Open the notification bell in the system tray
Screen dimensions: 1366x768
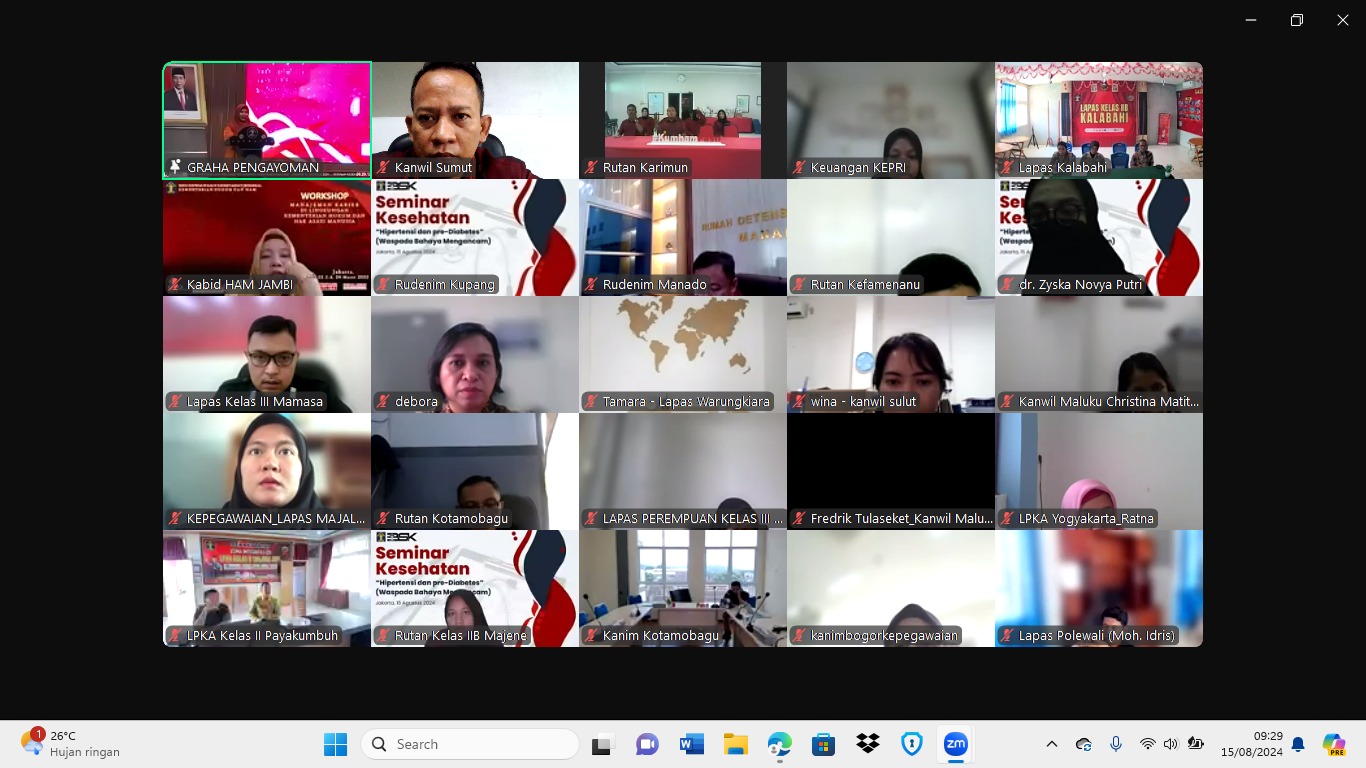point(1298,744)
